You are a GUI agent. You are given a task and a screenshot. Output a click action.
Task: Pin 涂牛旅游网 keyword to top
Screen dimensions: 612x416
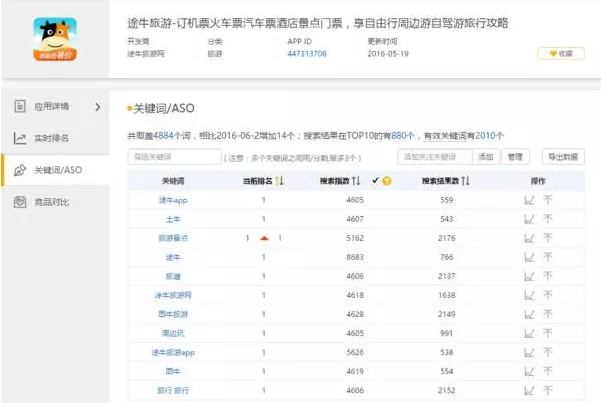(x=548, y=295)
